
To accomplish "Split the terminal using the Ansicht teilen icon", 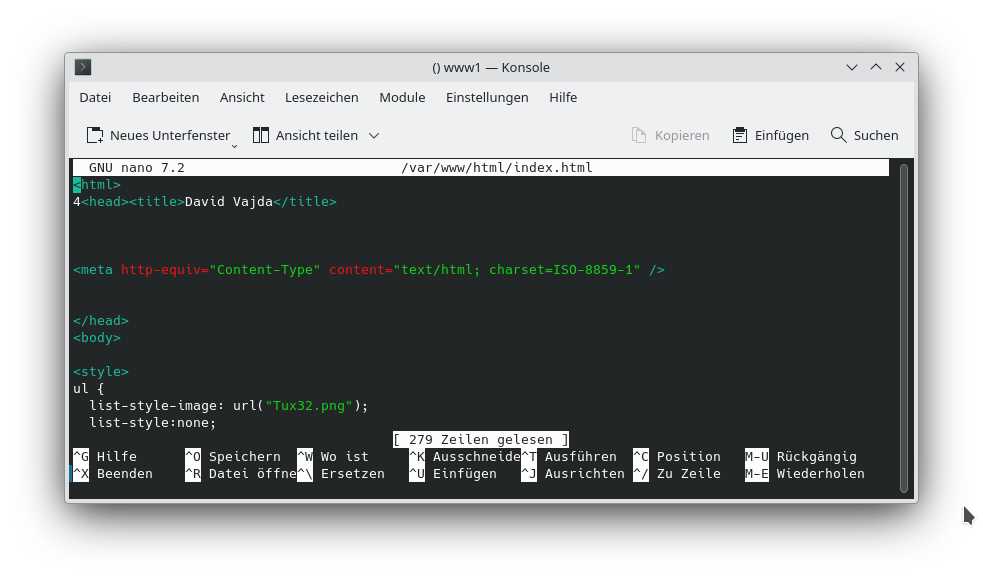I will coord(260,134).
